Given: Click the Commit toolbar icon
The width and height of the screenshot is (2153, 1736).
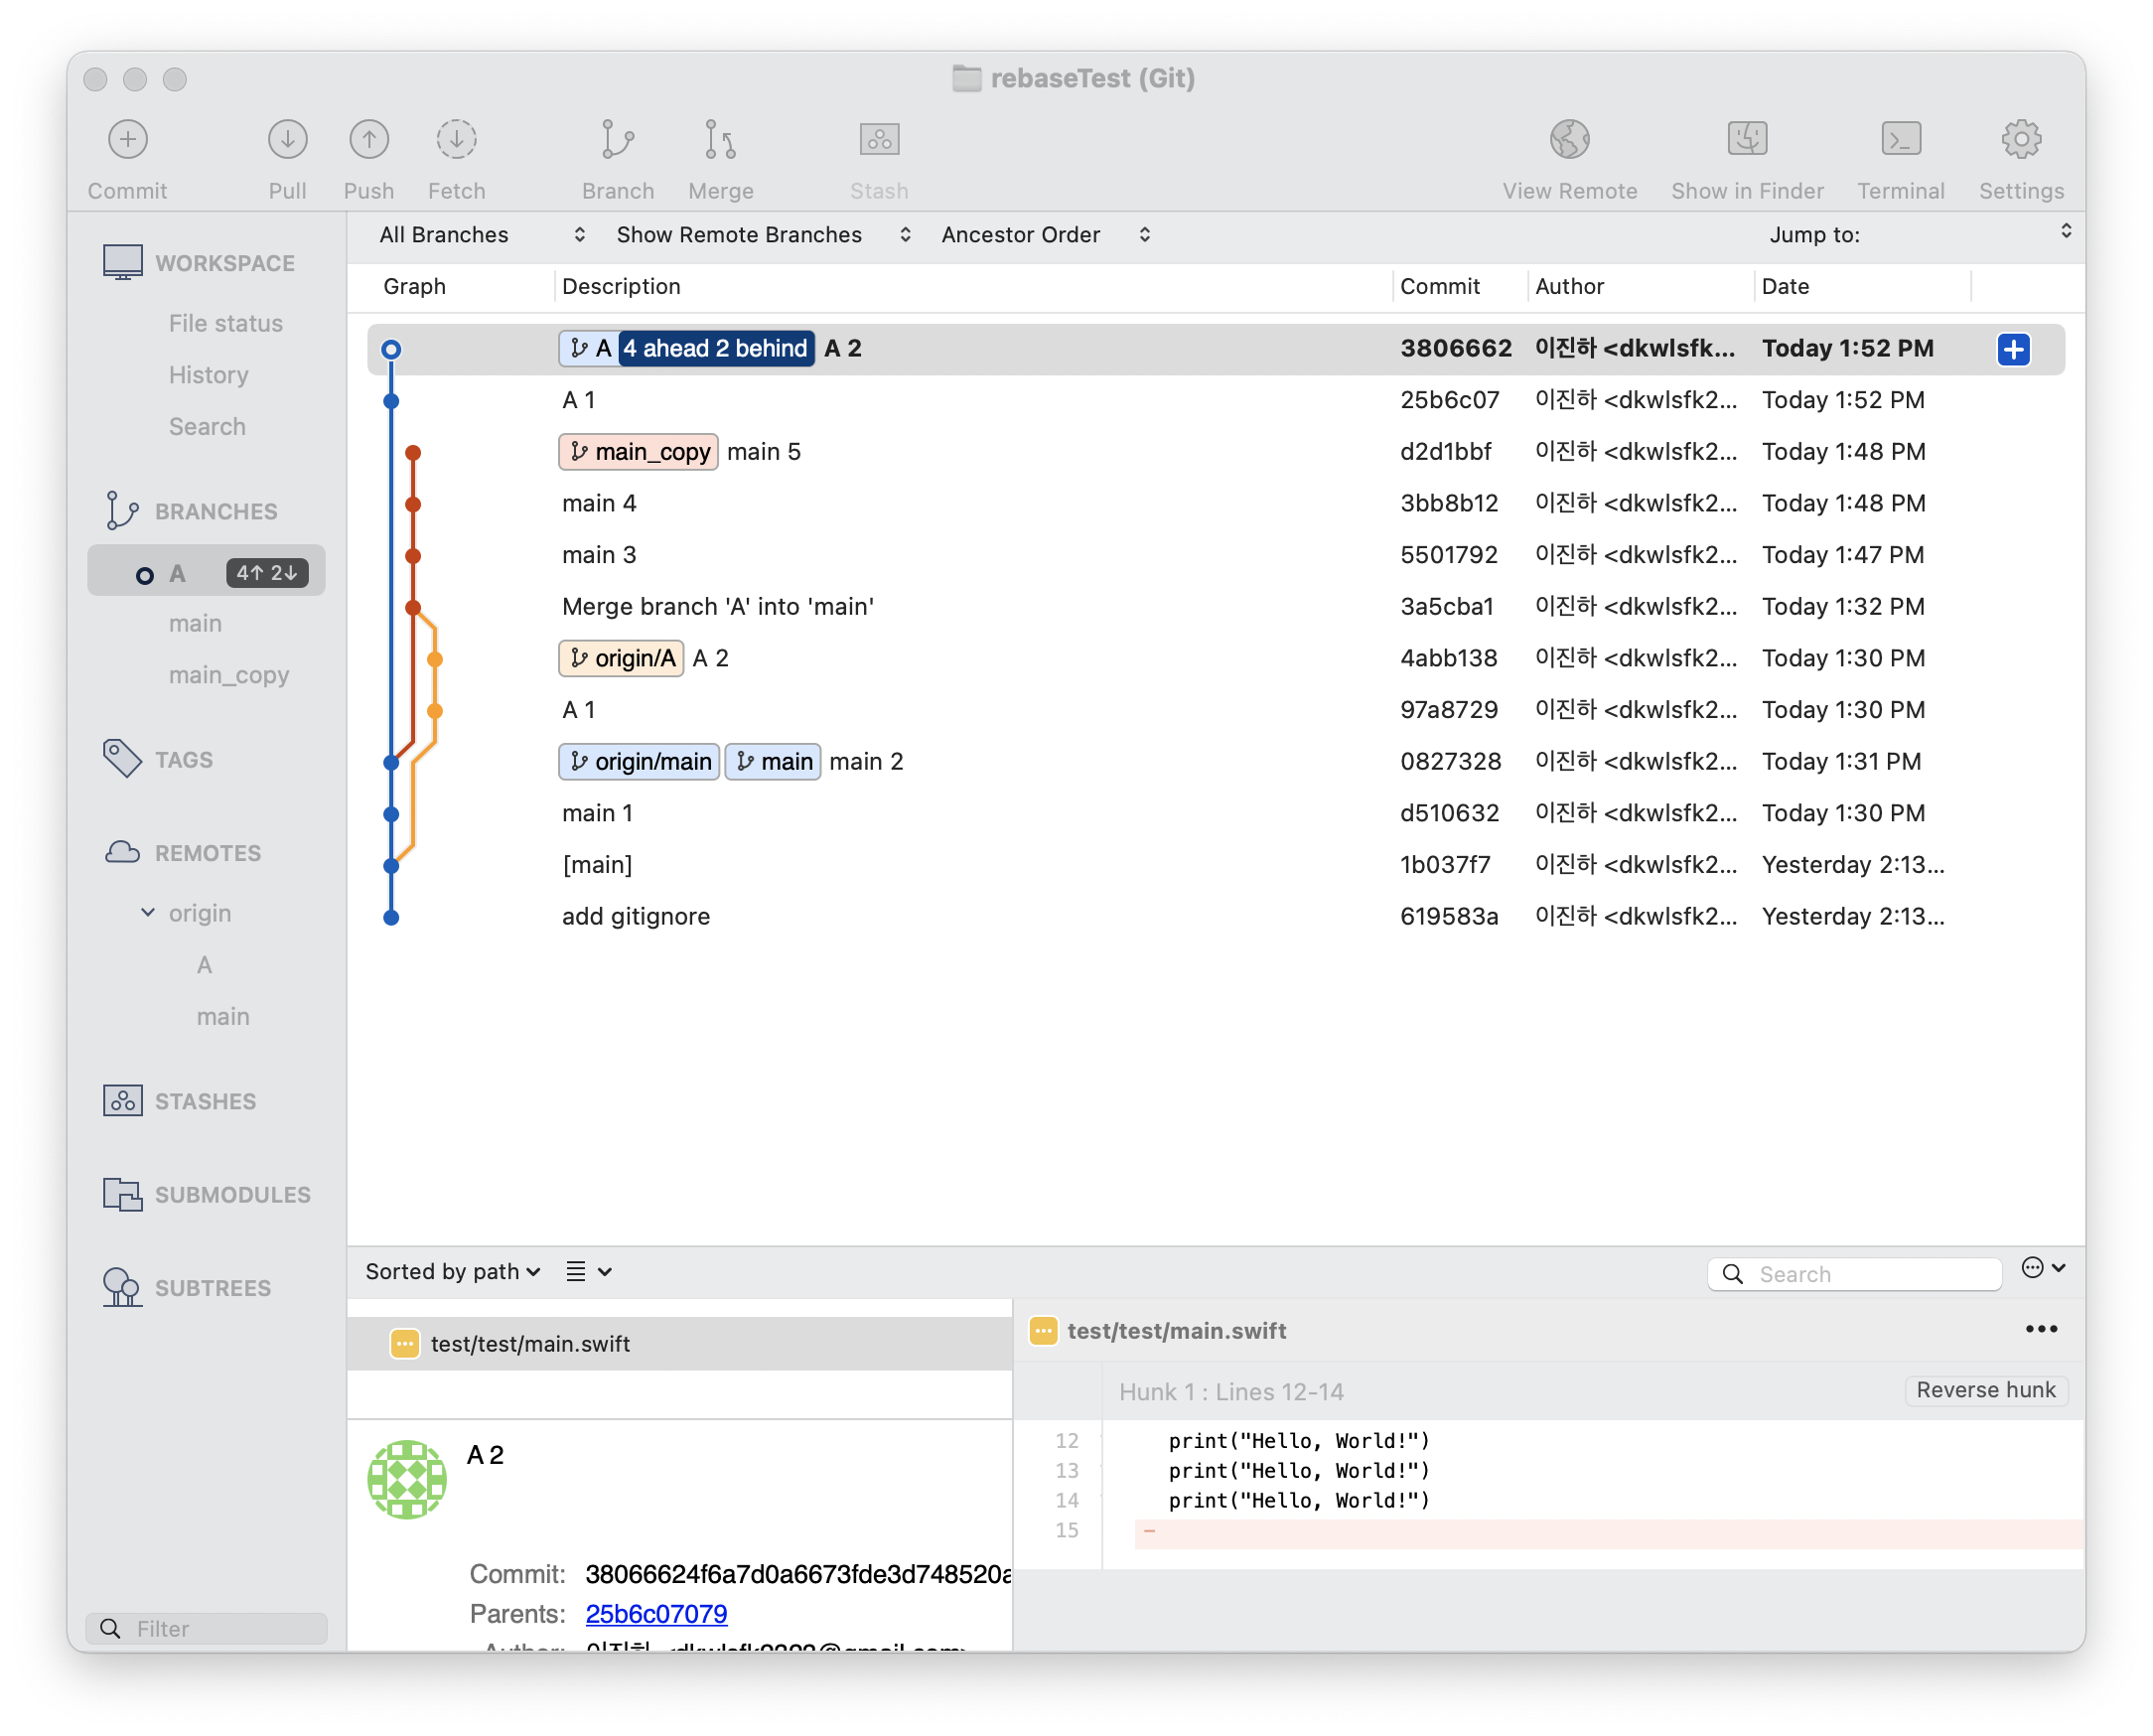Looking at the screenshot, I should click(127, 140).
